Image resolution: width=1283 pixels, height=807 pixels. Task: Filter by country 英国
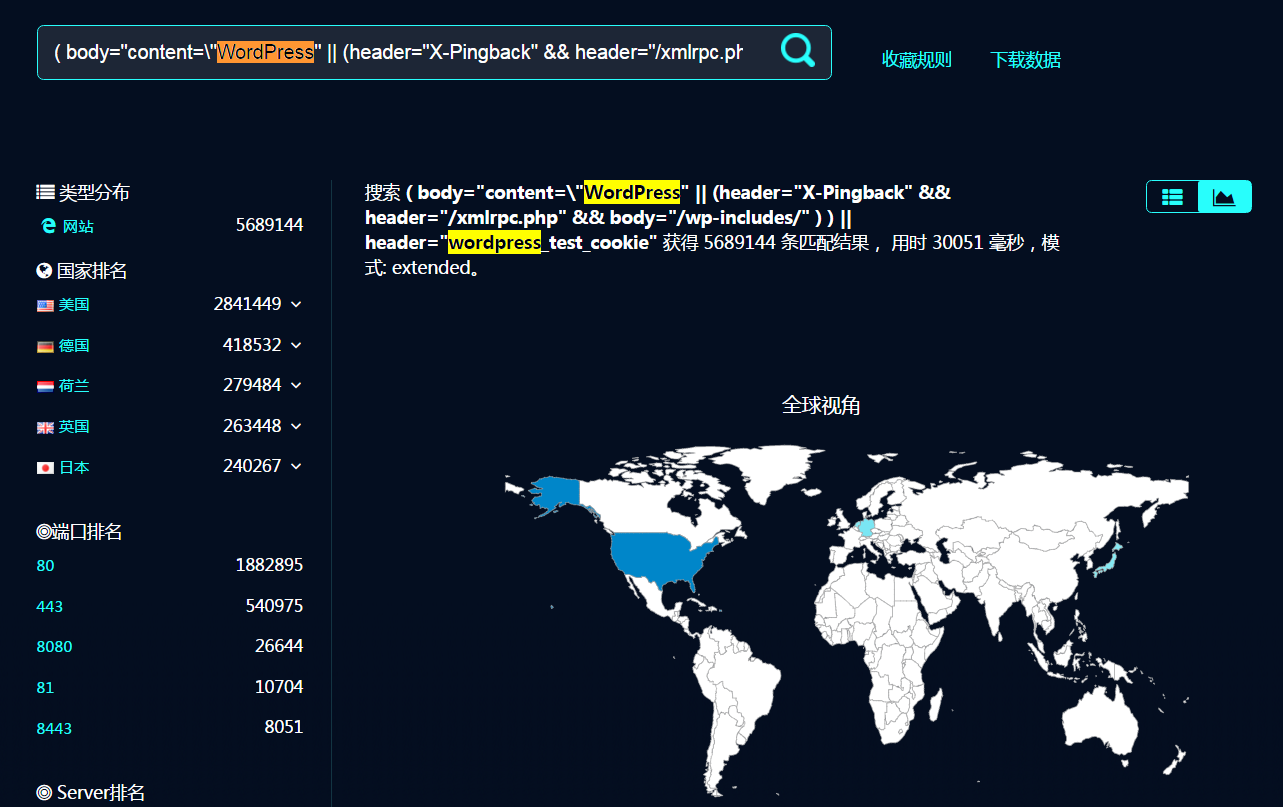coord(74,426)
